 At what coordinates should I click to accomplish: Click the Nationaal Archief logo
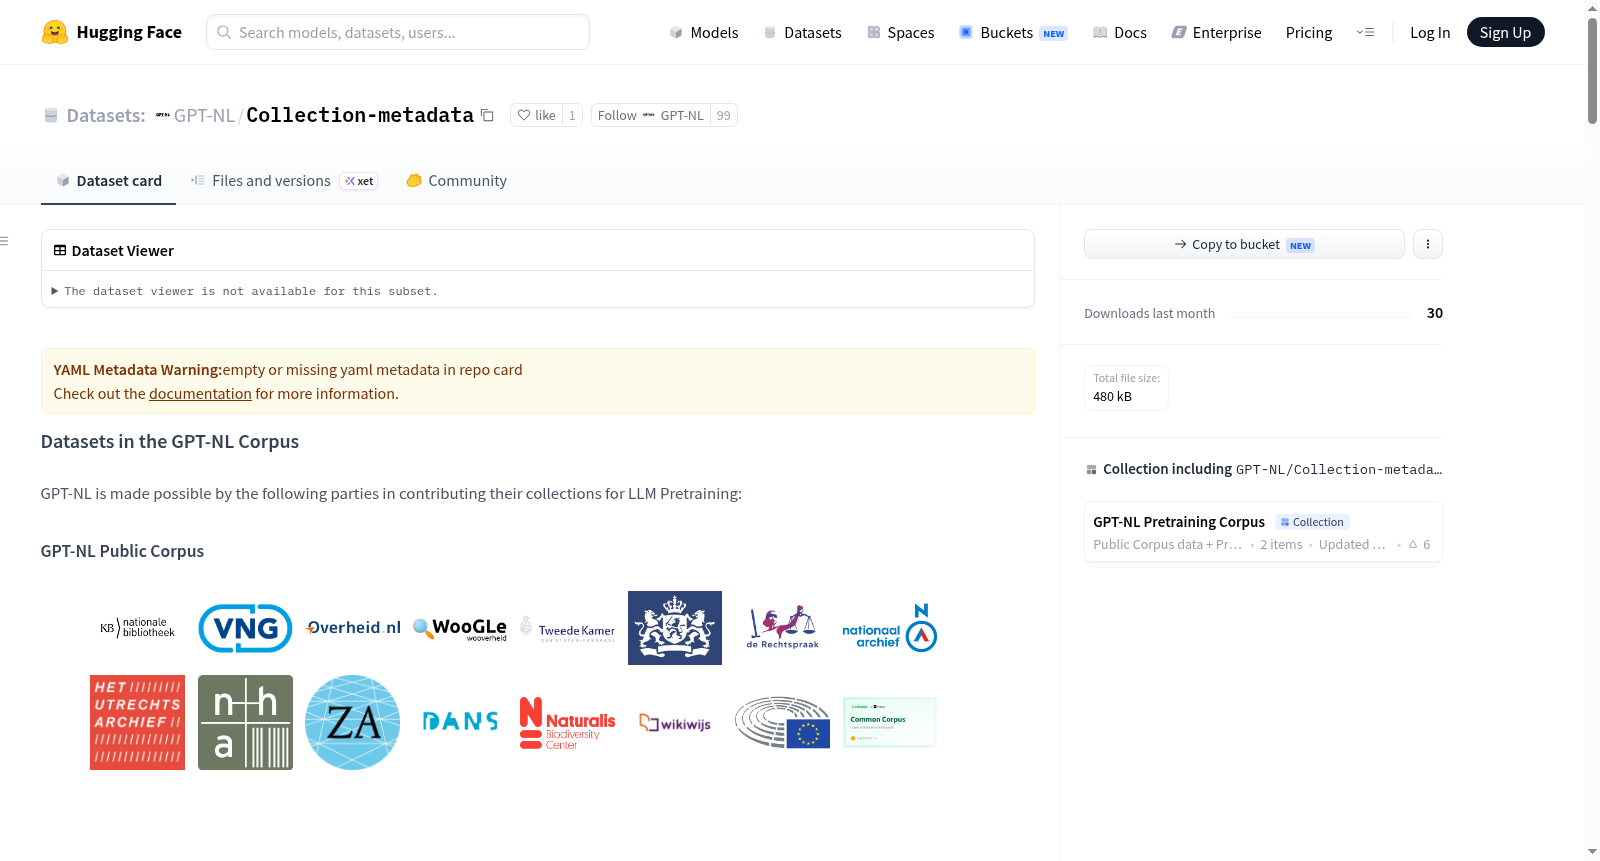[890, 628]
